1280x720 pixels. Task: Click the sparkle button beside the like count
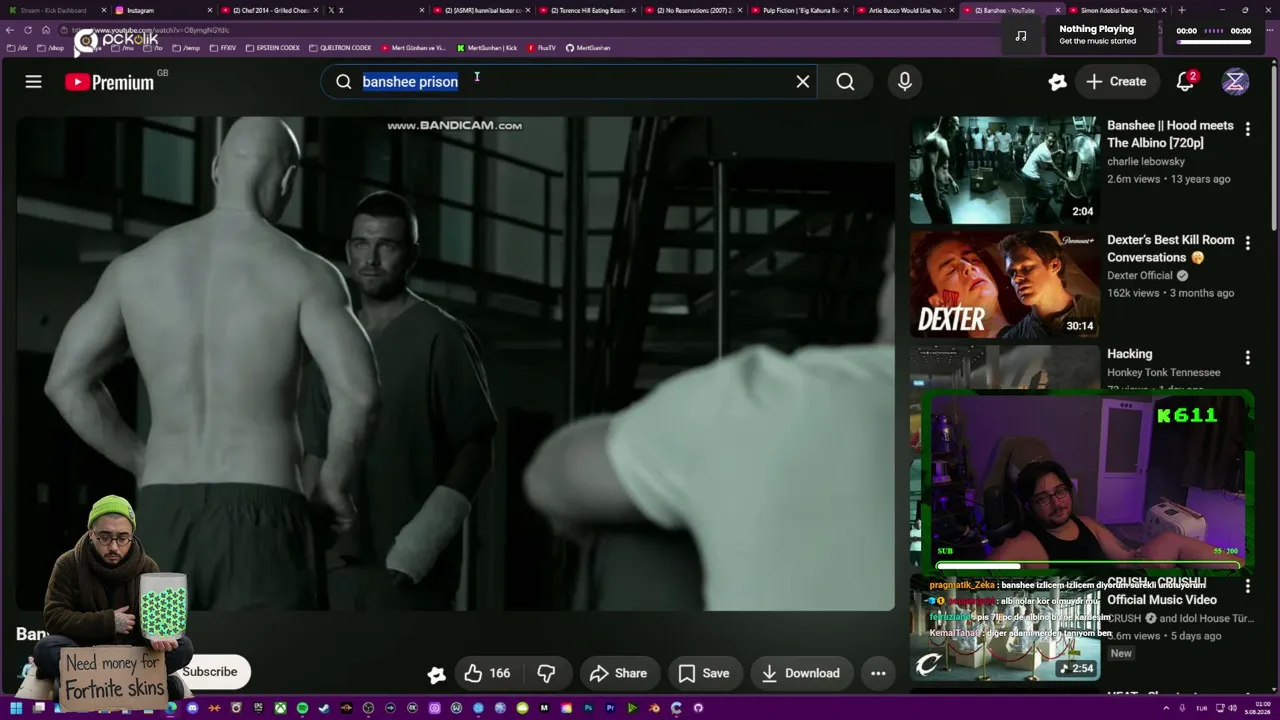pyautogui.click(x=436, y=674)
